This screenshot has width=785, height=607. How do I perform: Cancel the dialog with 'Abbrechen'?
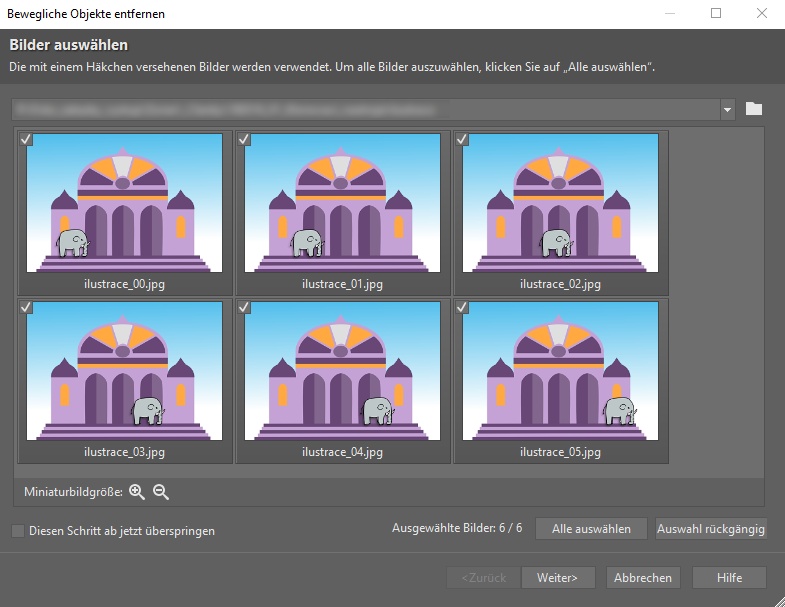point(643,577)
